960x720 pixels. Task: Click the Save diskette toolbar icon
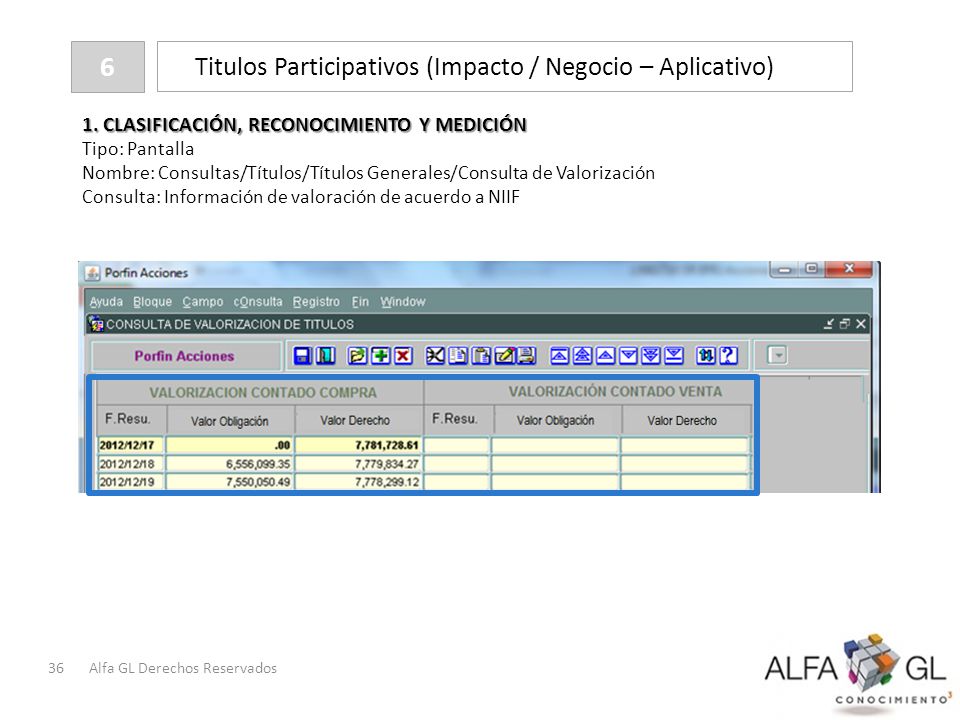coord(303,356)
